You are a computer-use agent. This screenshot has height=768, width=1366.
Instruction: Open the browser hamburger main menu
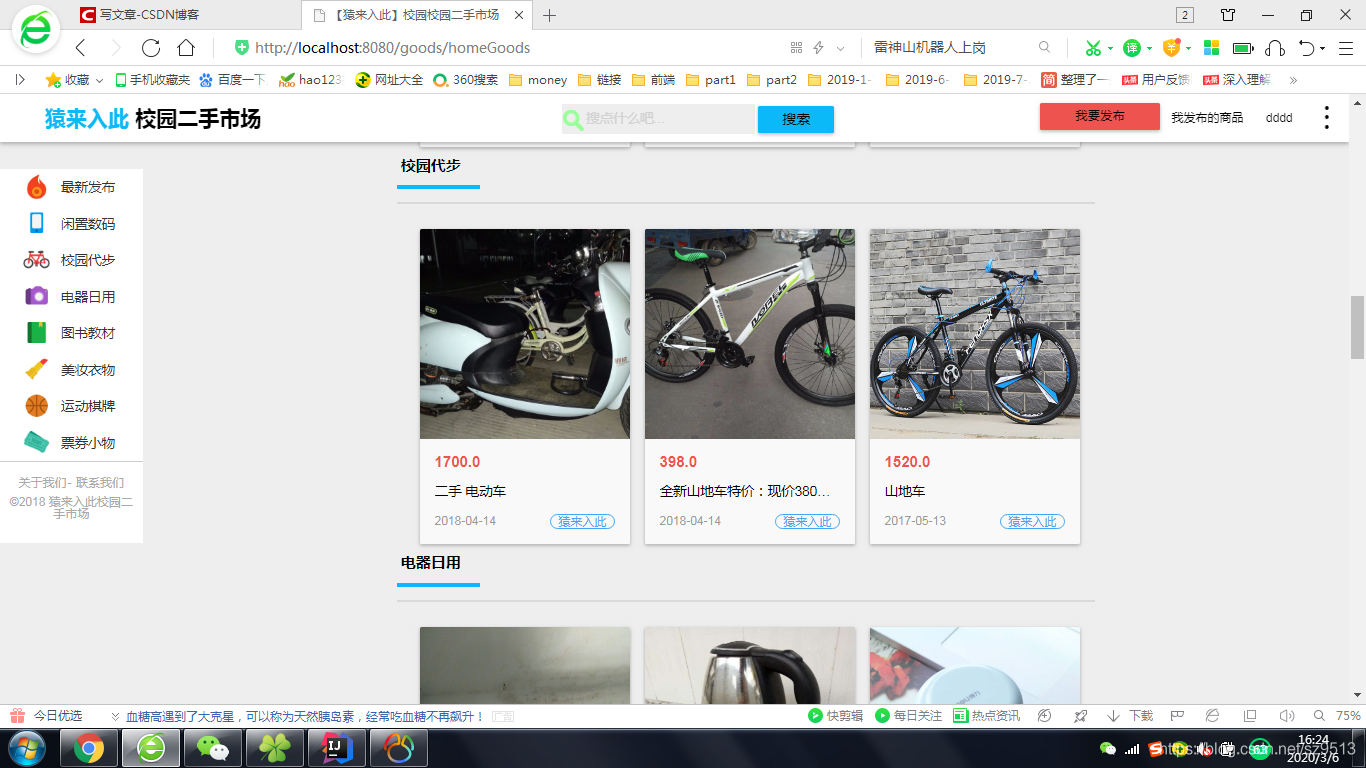click(x=1346, y=48)
